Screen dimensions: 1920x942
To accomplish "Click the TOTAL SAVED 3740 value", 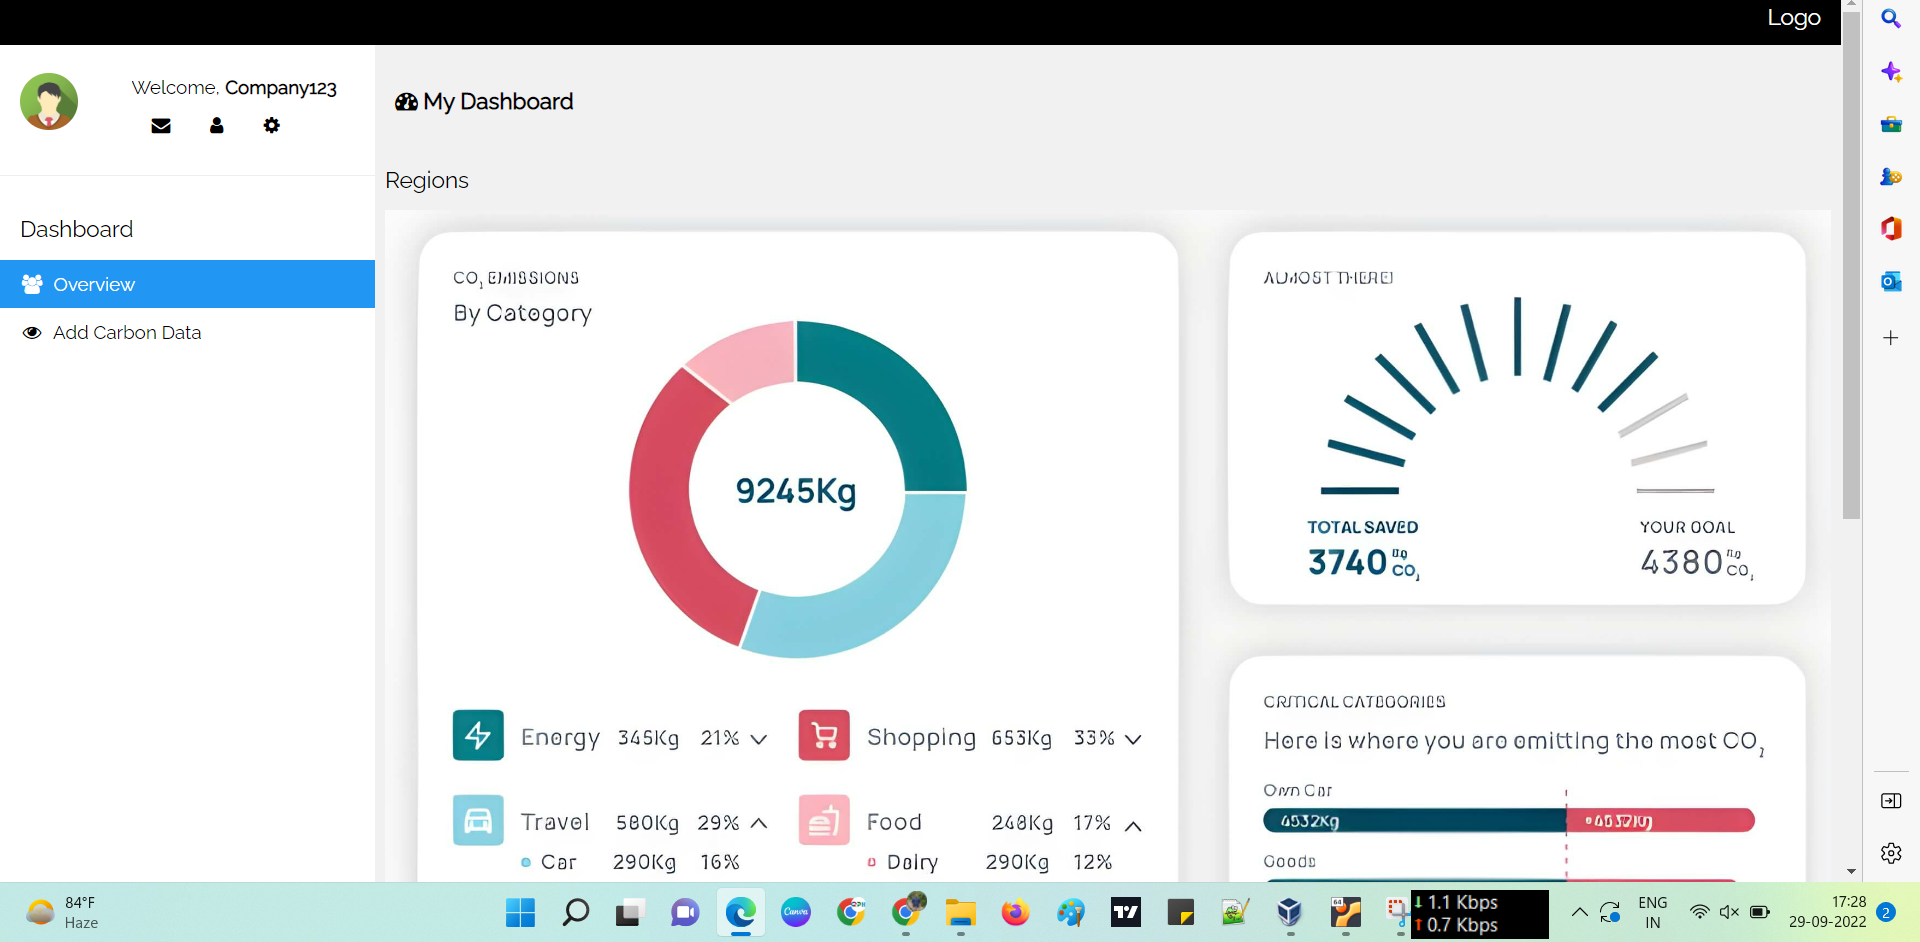I will 1363,563.
